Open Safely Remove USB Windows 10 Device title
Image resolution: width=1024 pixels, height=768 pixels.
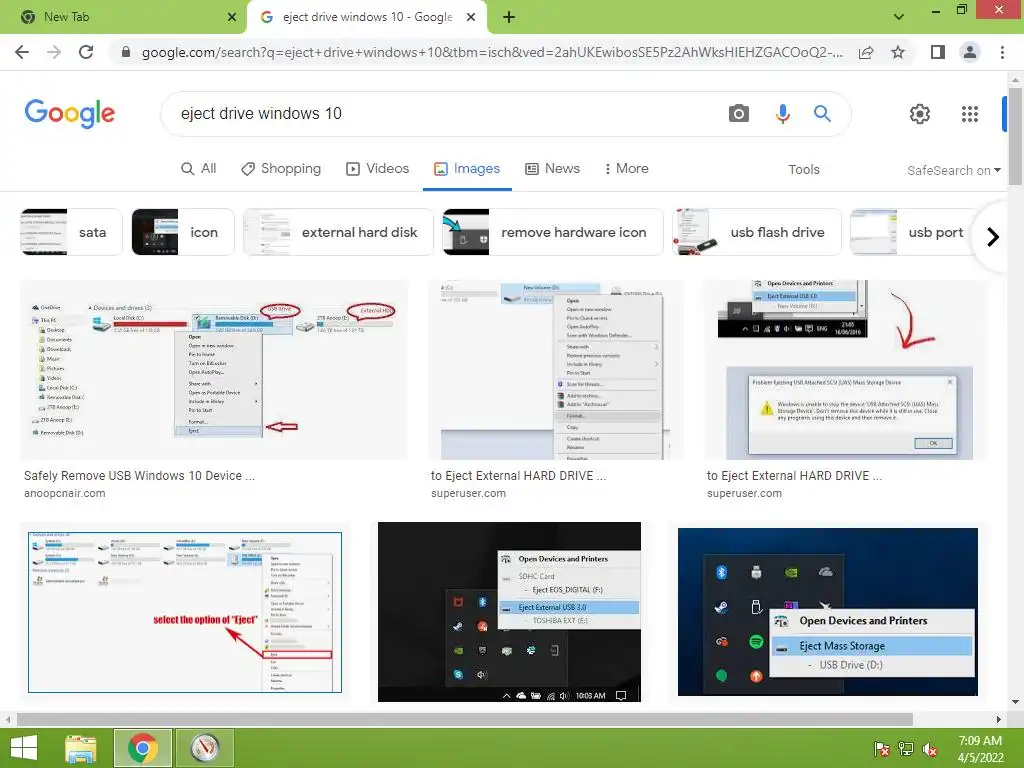pos(139,476)
